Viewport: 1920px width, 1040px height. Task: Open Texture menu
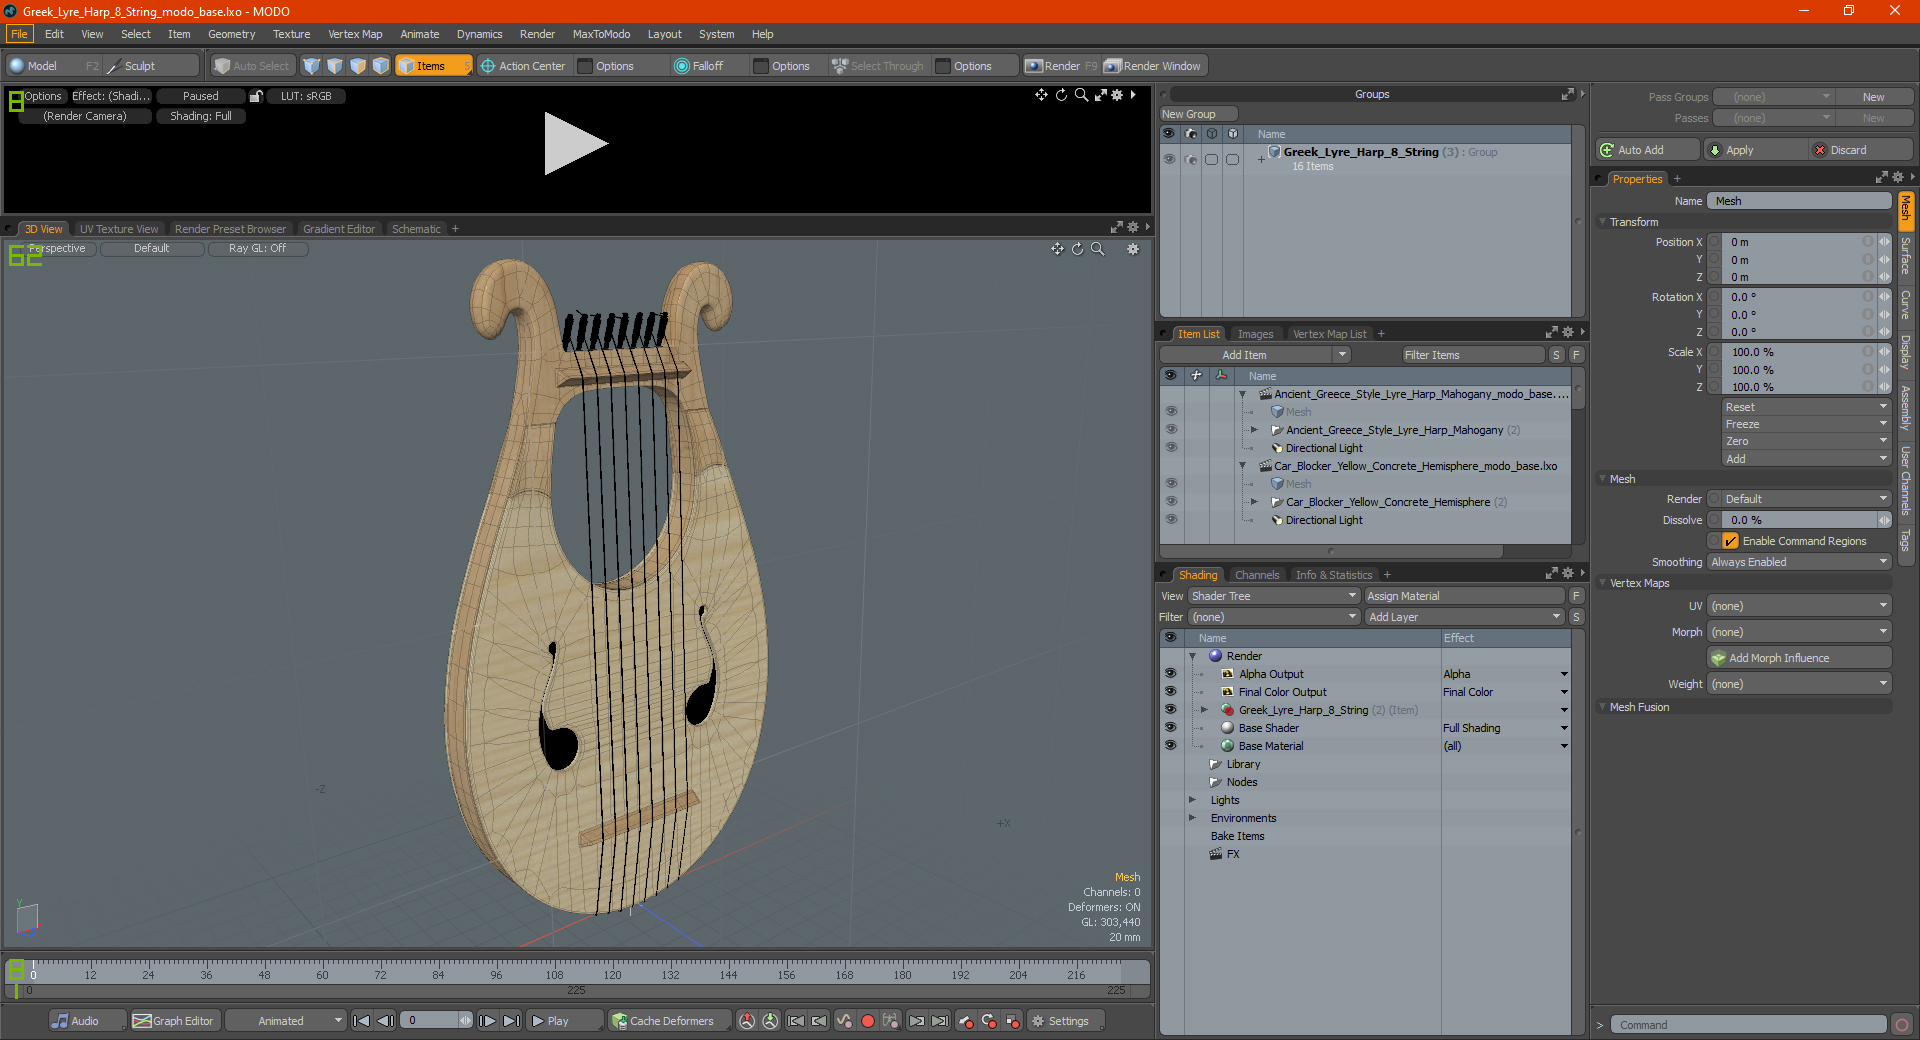[x=291, y=34]
